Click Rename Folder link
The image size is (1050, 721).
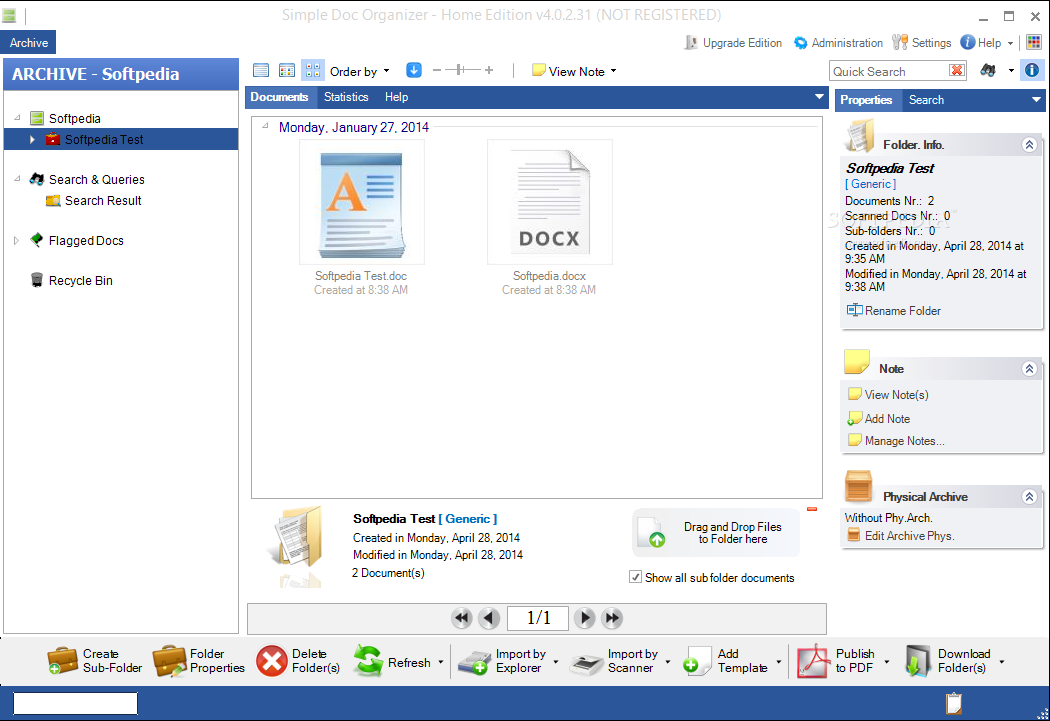(894, 311)
